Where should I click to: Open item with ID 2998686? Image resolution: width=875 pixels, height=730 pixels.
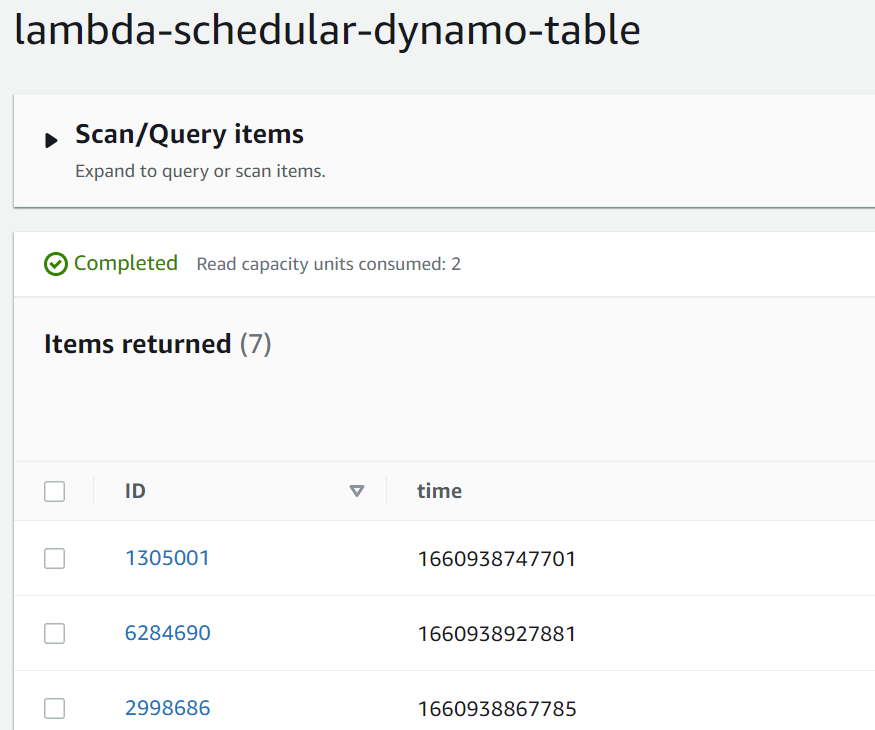click(x=167, y=708)
